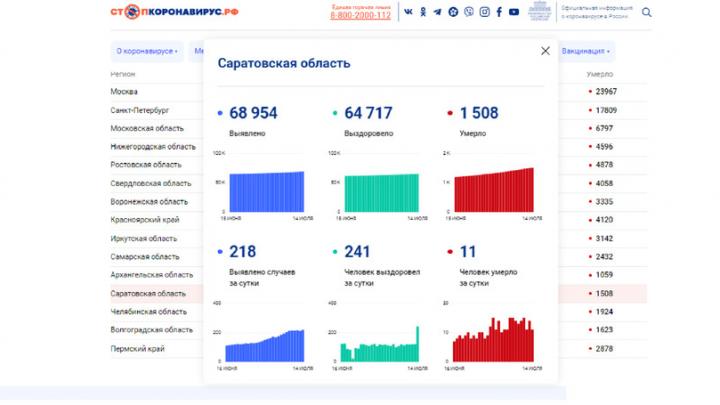This screenshot has height=405, width=720.
Task: Click the Odnoklassniki icon in header
Action: point(423,12)
